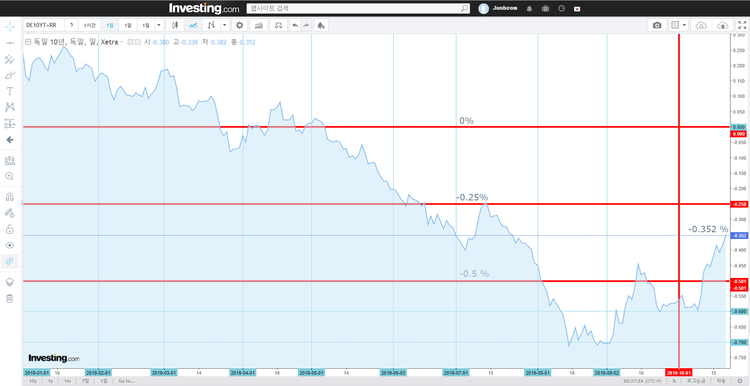Screen dimensions: 750x386
Task: Open the zoom-in magnifier tool
Action: coord(10,176)
